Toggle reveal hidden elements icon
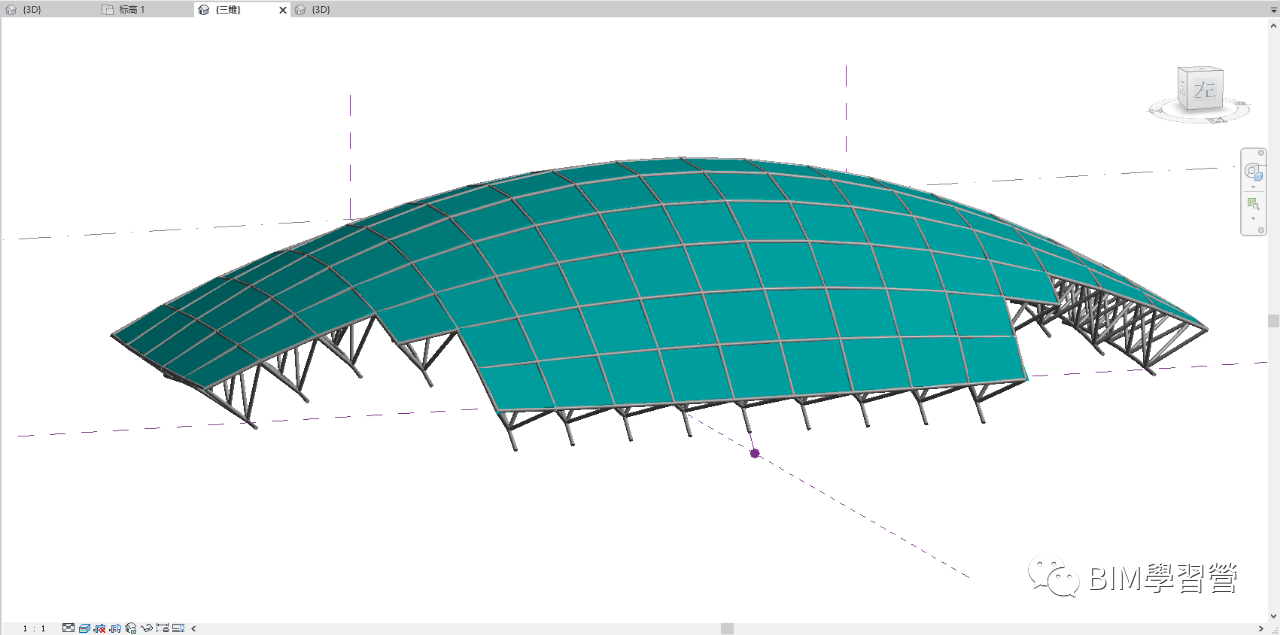1280x635 pixels. 162,628
